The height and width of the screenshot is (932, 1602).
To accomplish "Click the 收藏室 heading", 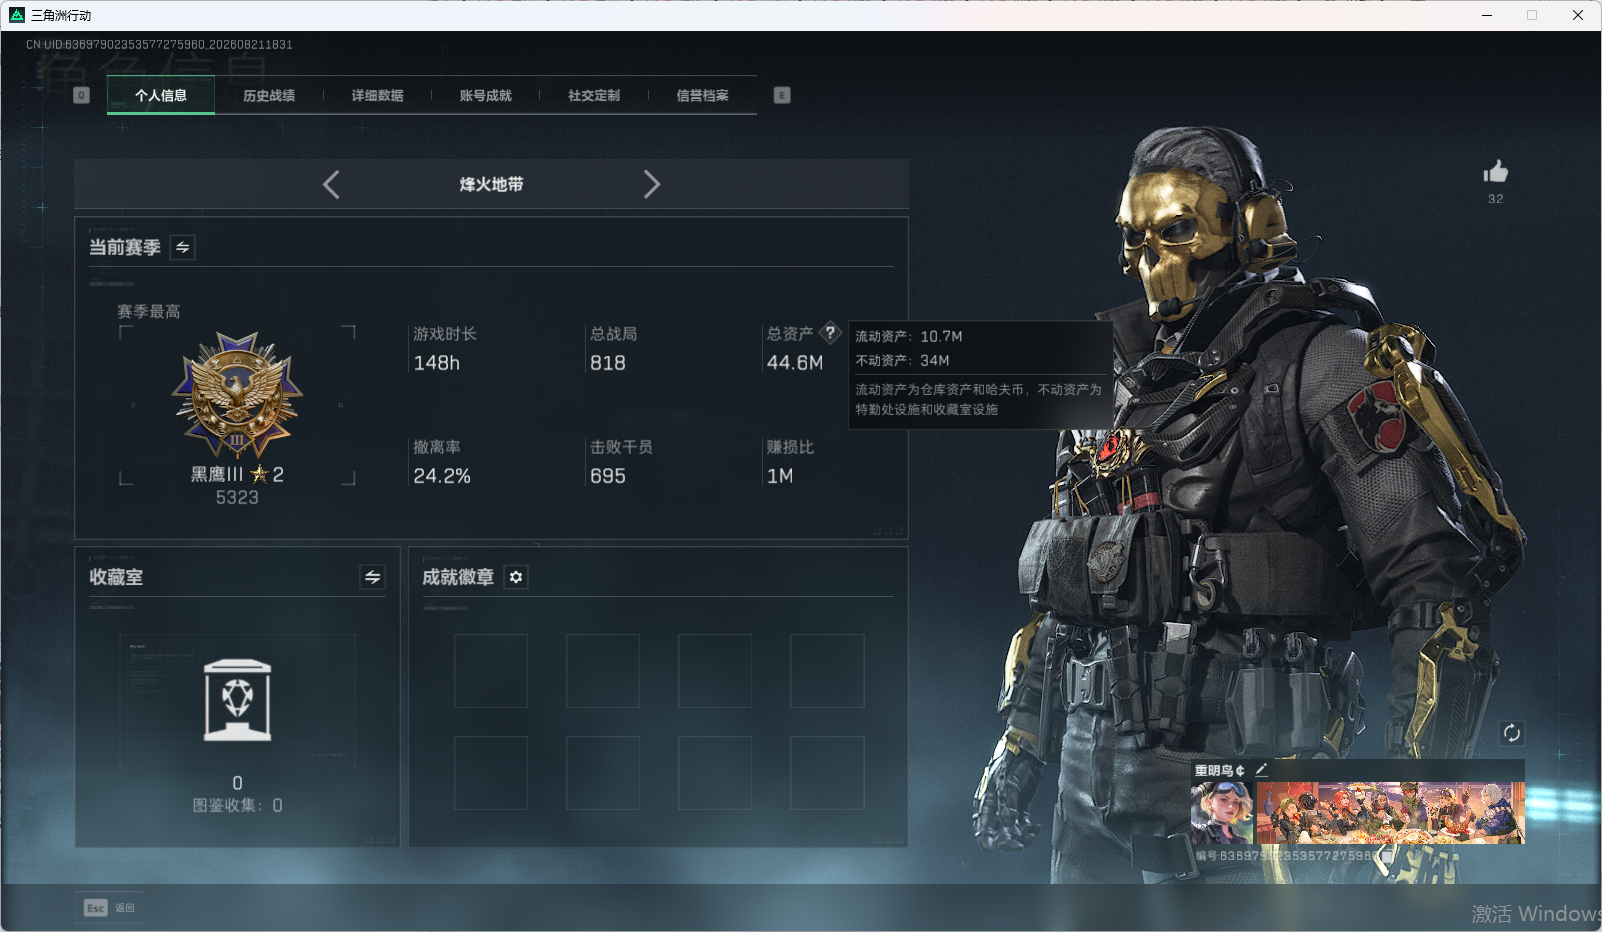I will click(116, 577).
